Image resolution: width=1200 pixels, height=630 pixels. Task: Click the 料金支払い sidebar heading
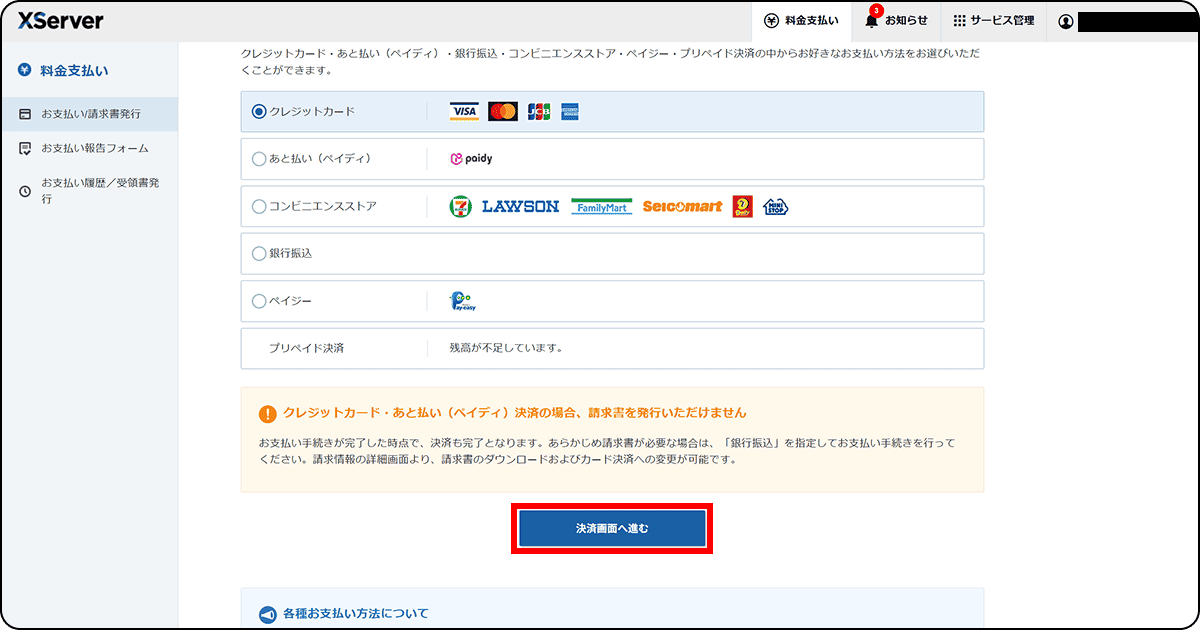74,70
